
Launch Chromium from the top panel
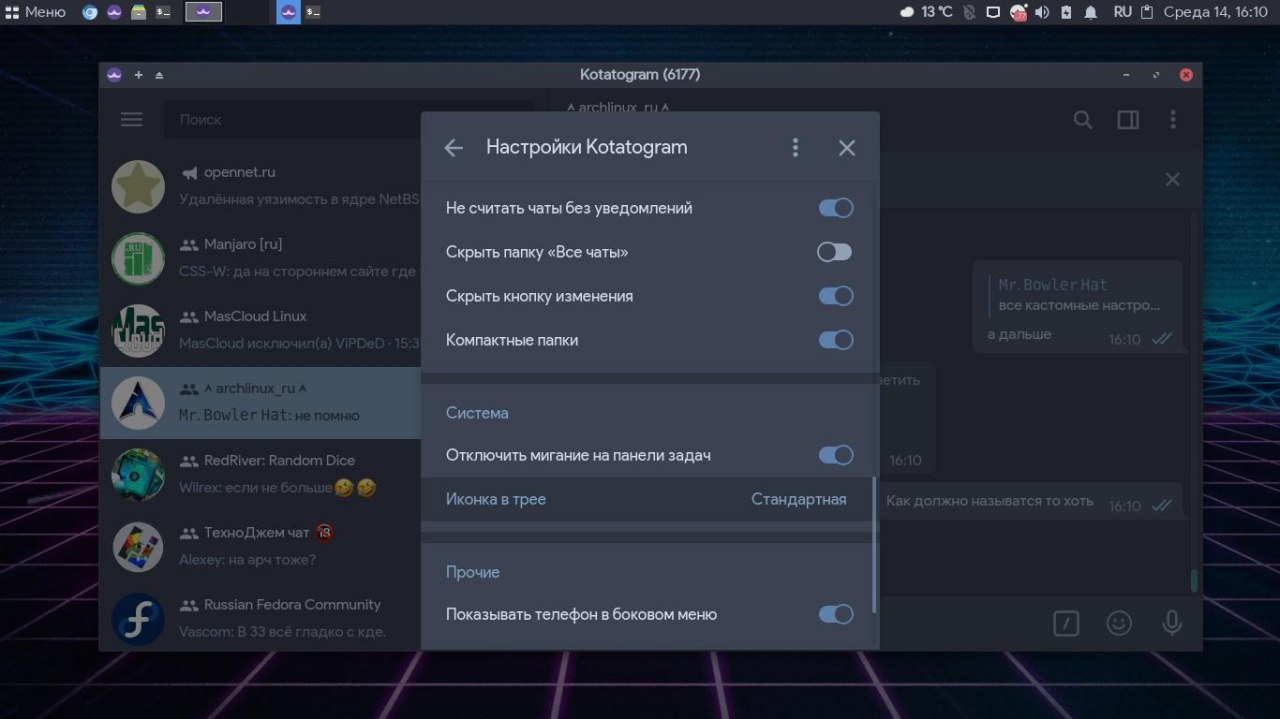point(90,12)
